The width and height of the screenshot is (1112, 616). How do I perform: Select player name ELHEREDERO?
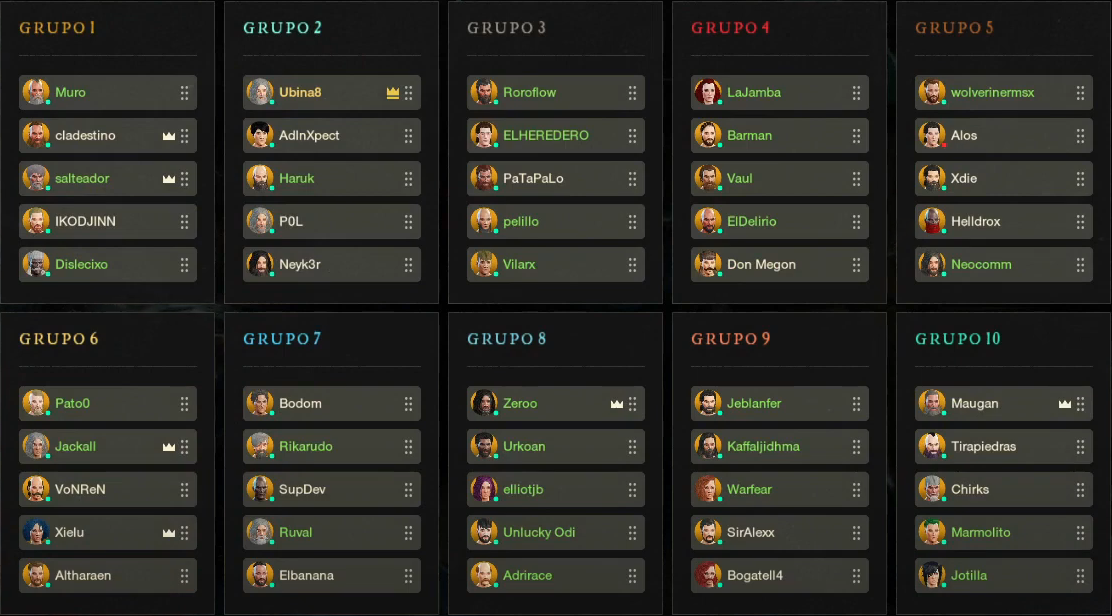click(x=546, y=136)
